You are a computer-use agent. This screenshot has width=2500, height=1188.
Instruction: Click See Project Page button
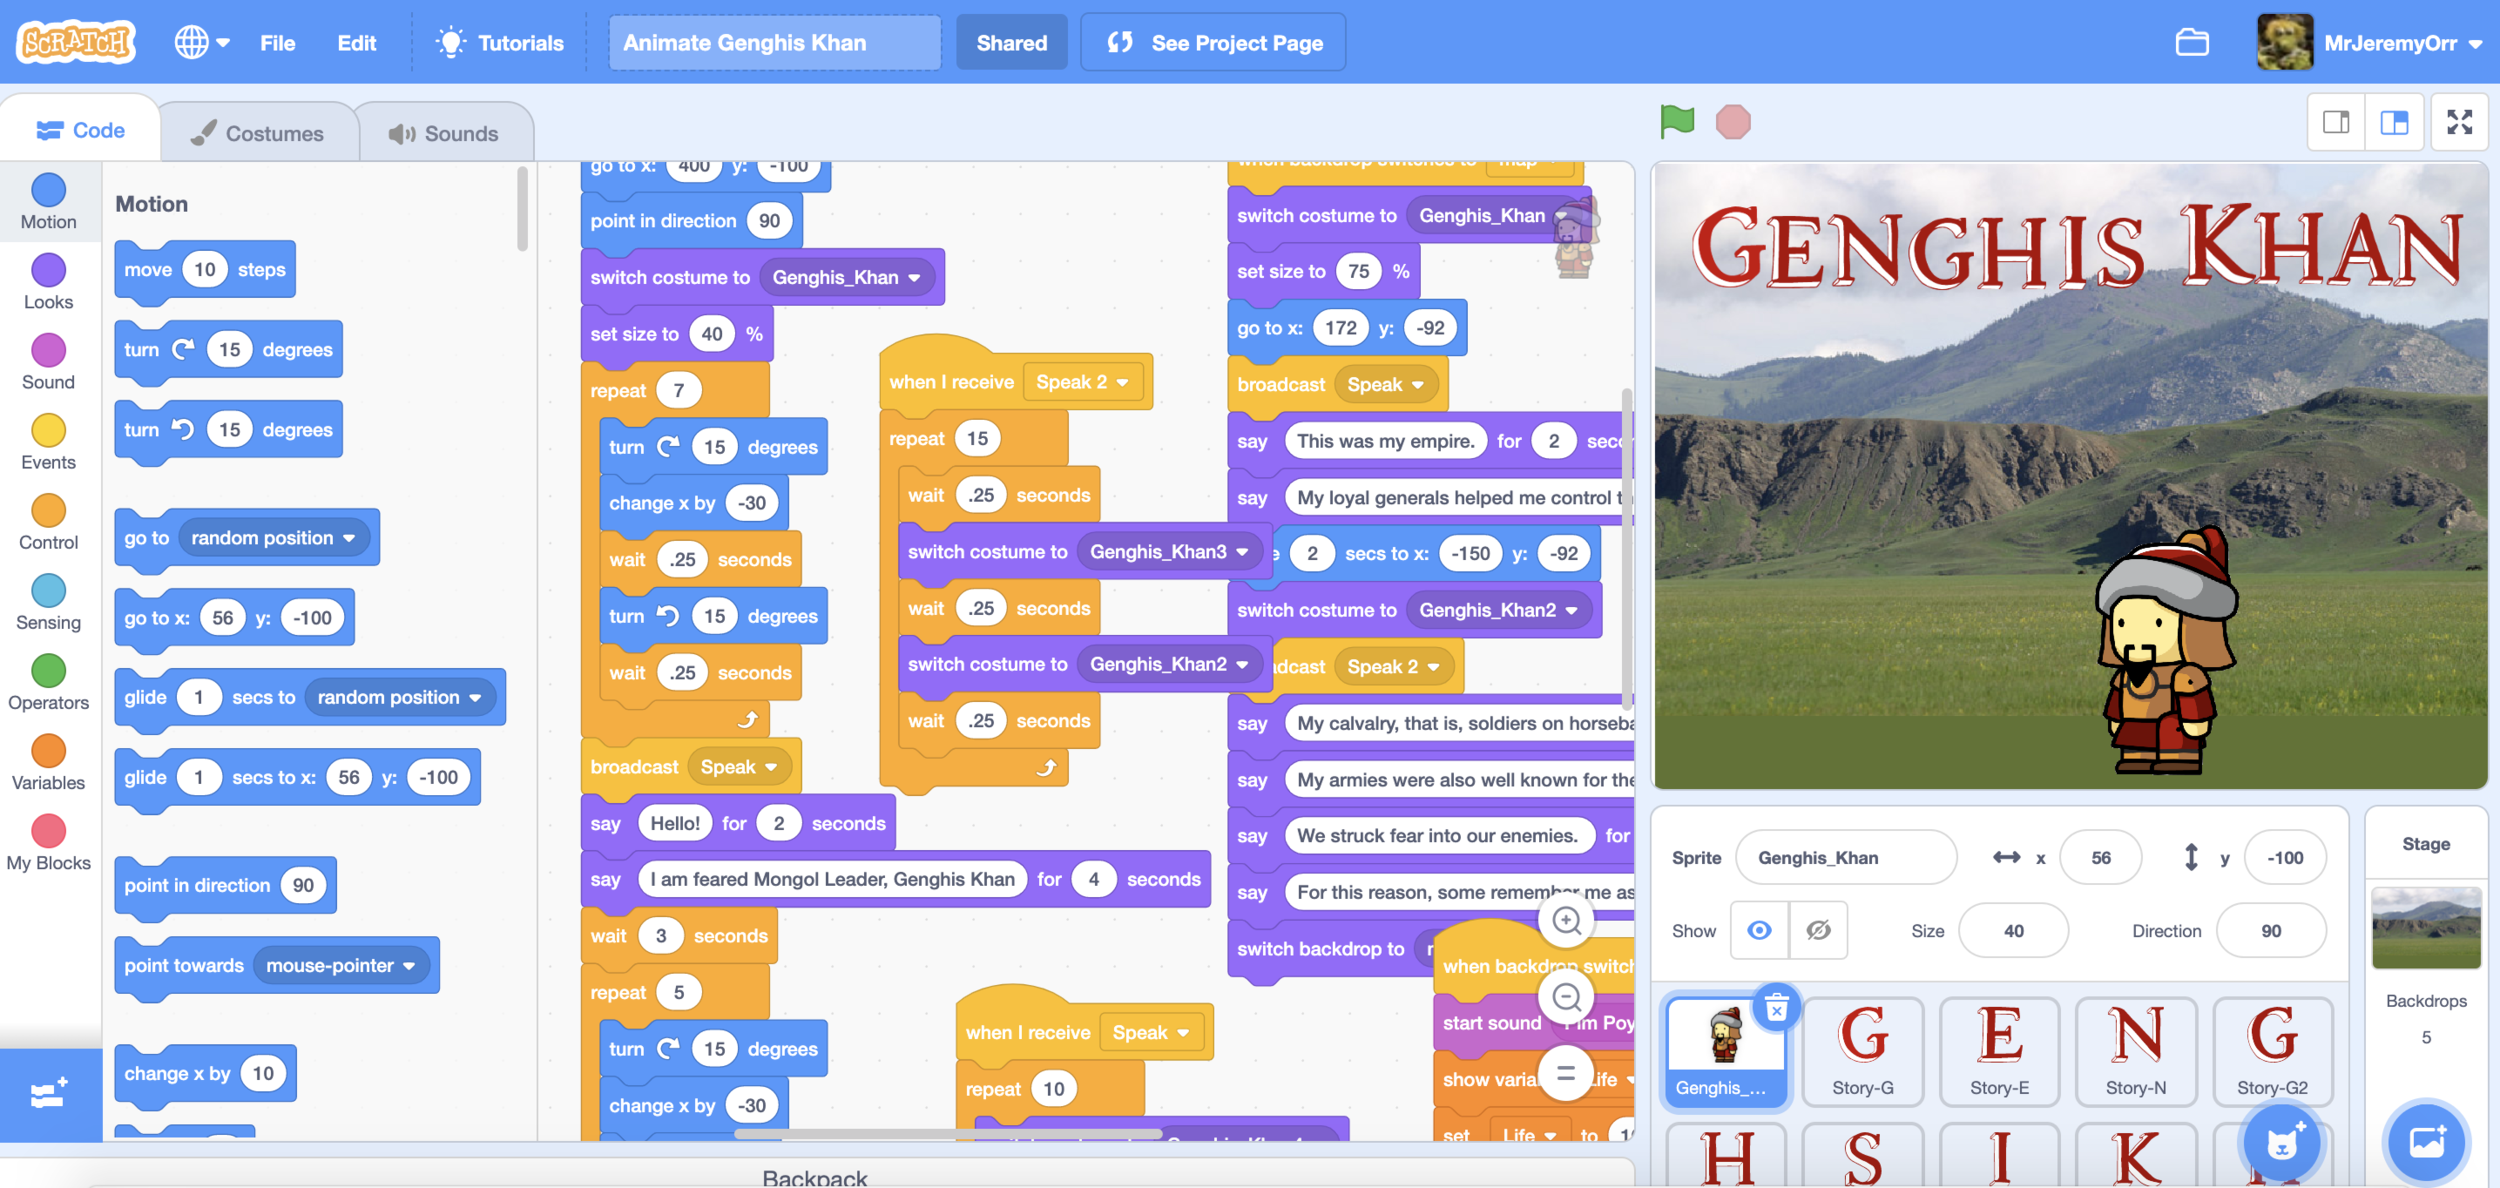tap(1213, 43)
